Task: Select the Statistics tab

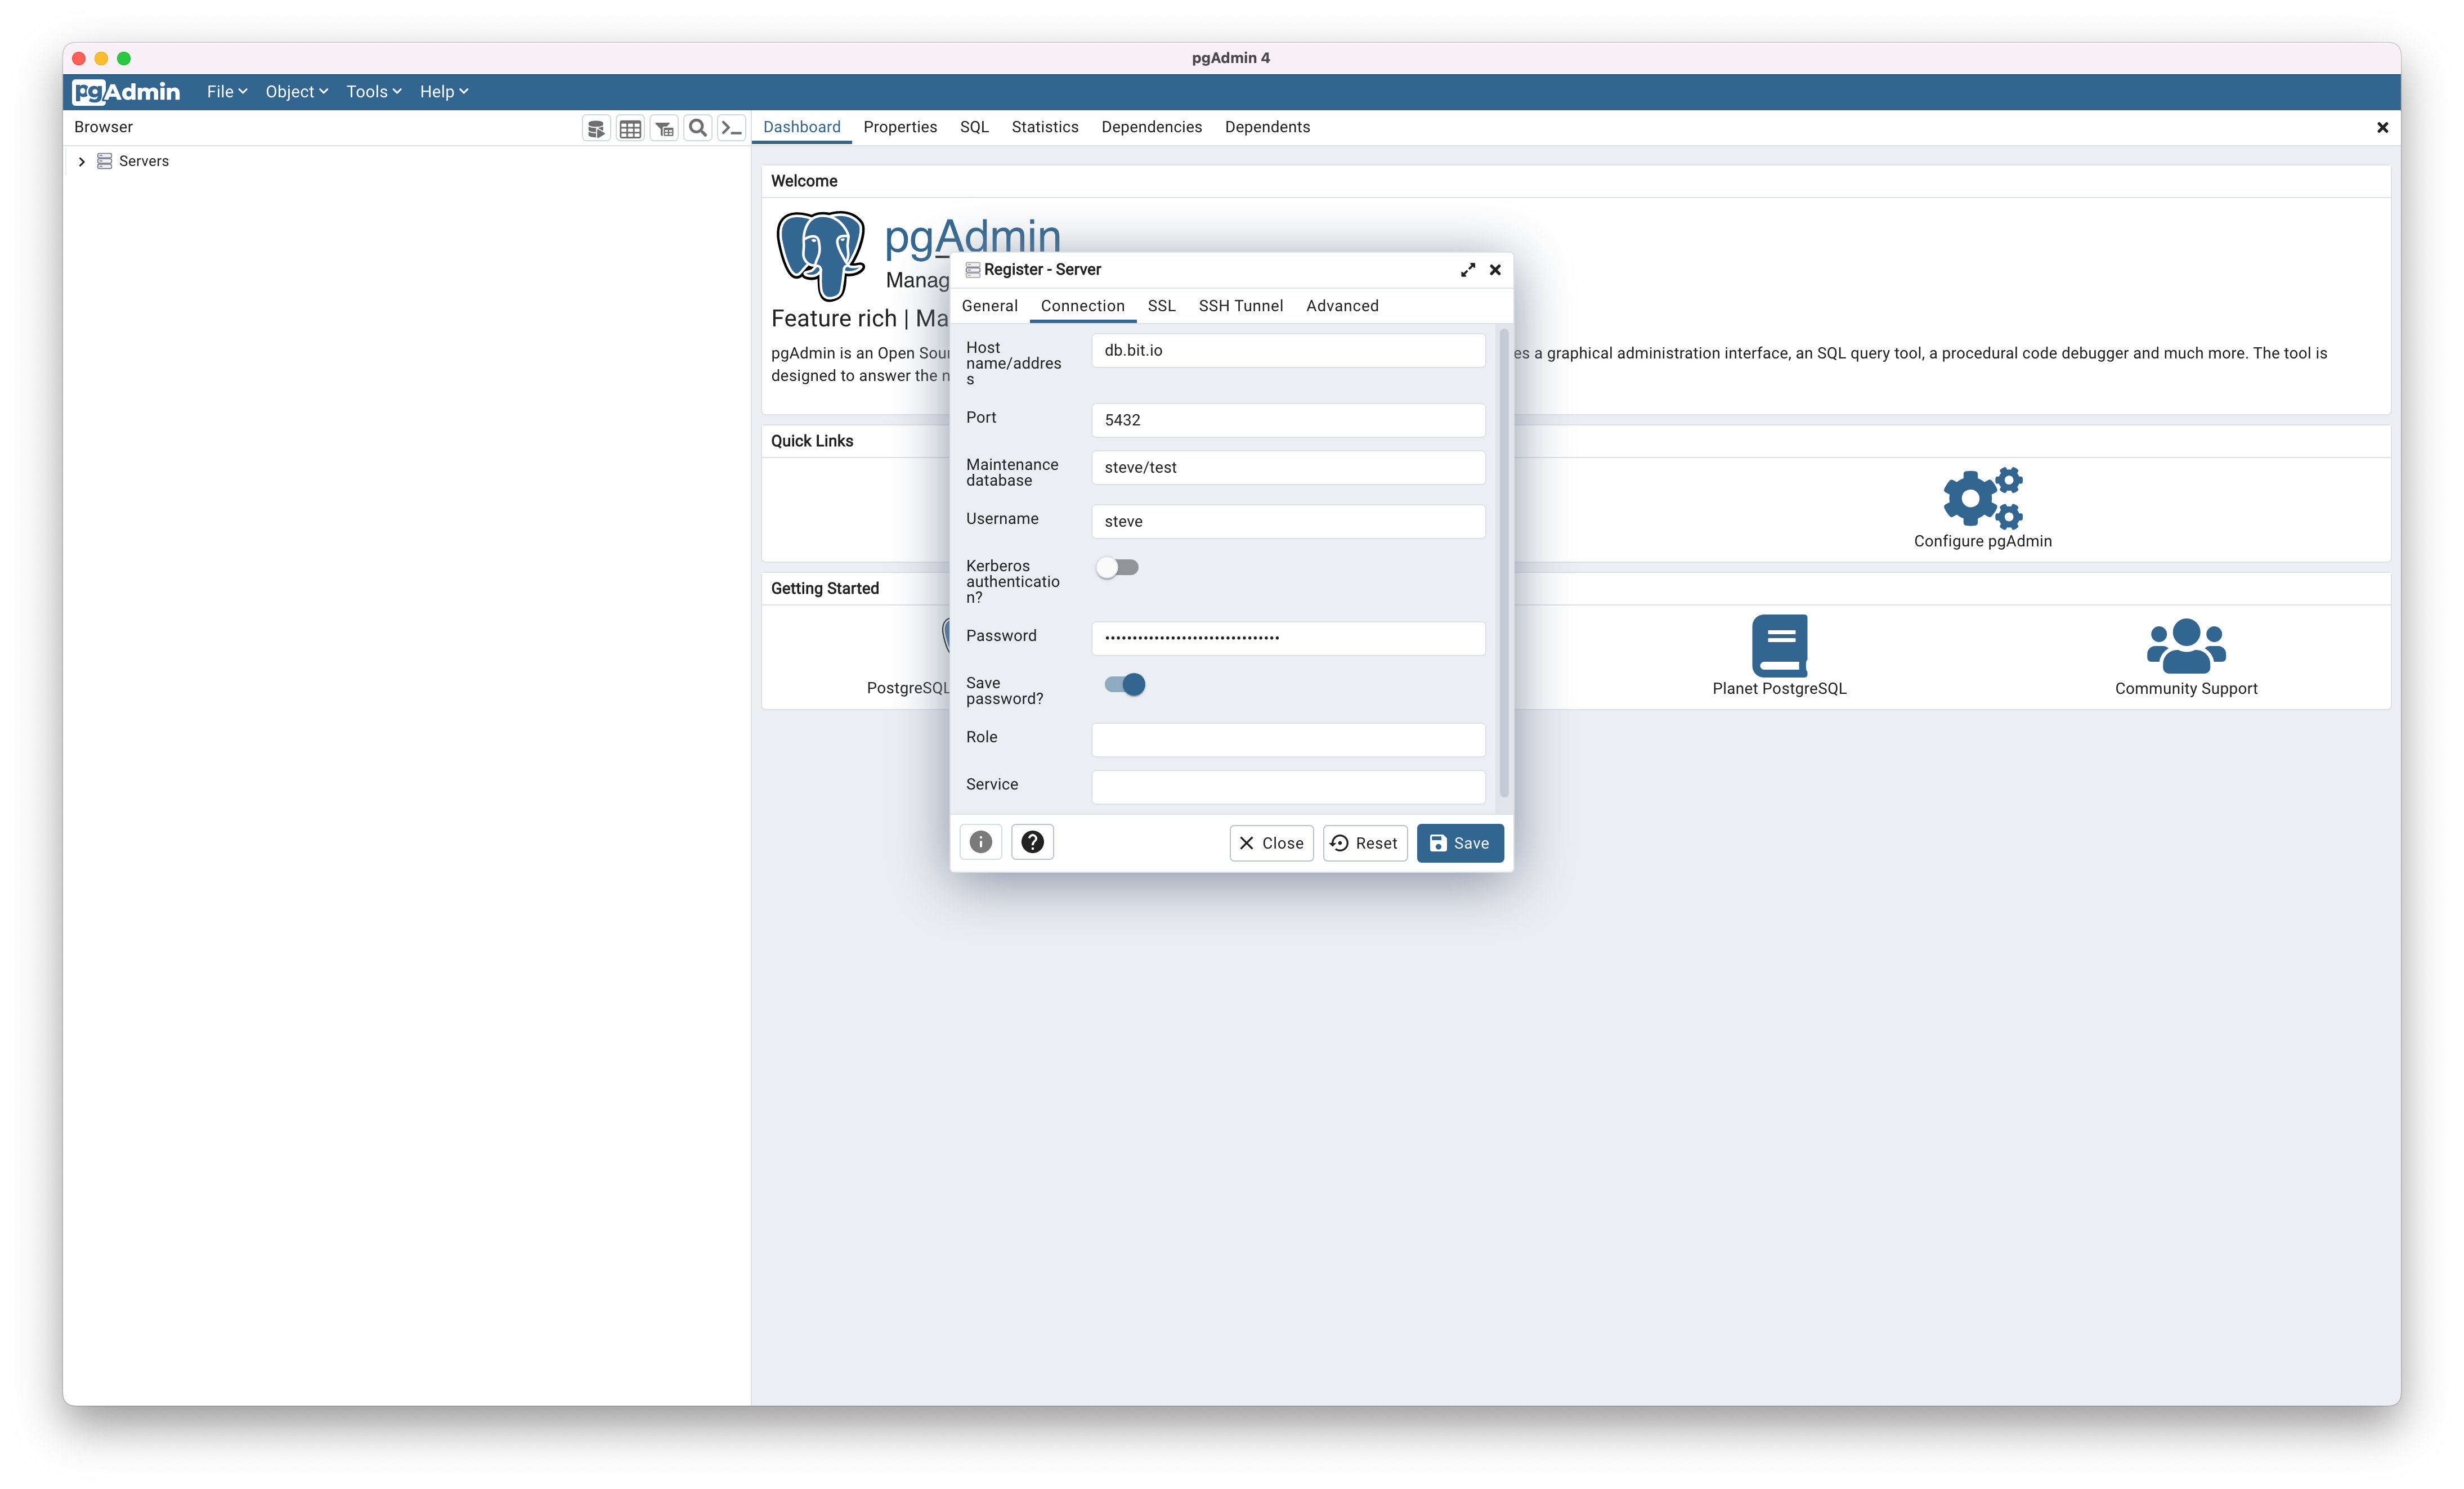Action: tap(1044, 127)
